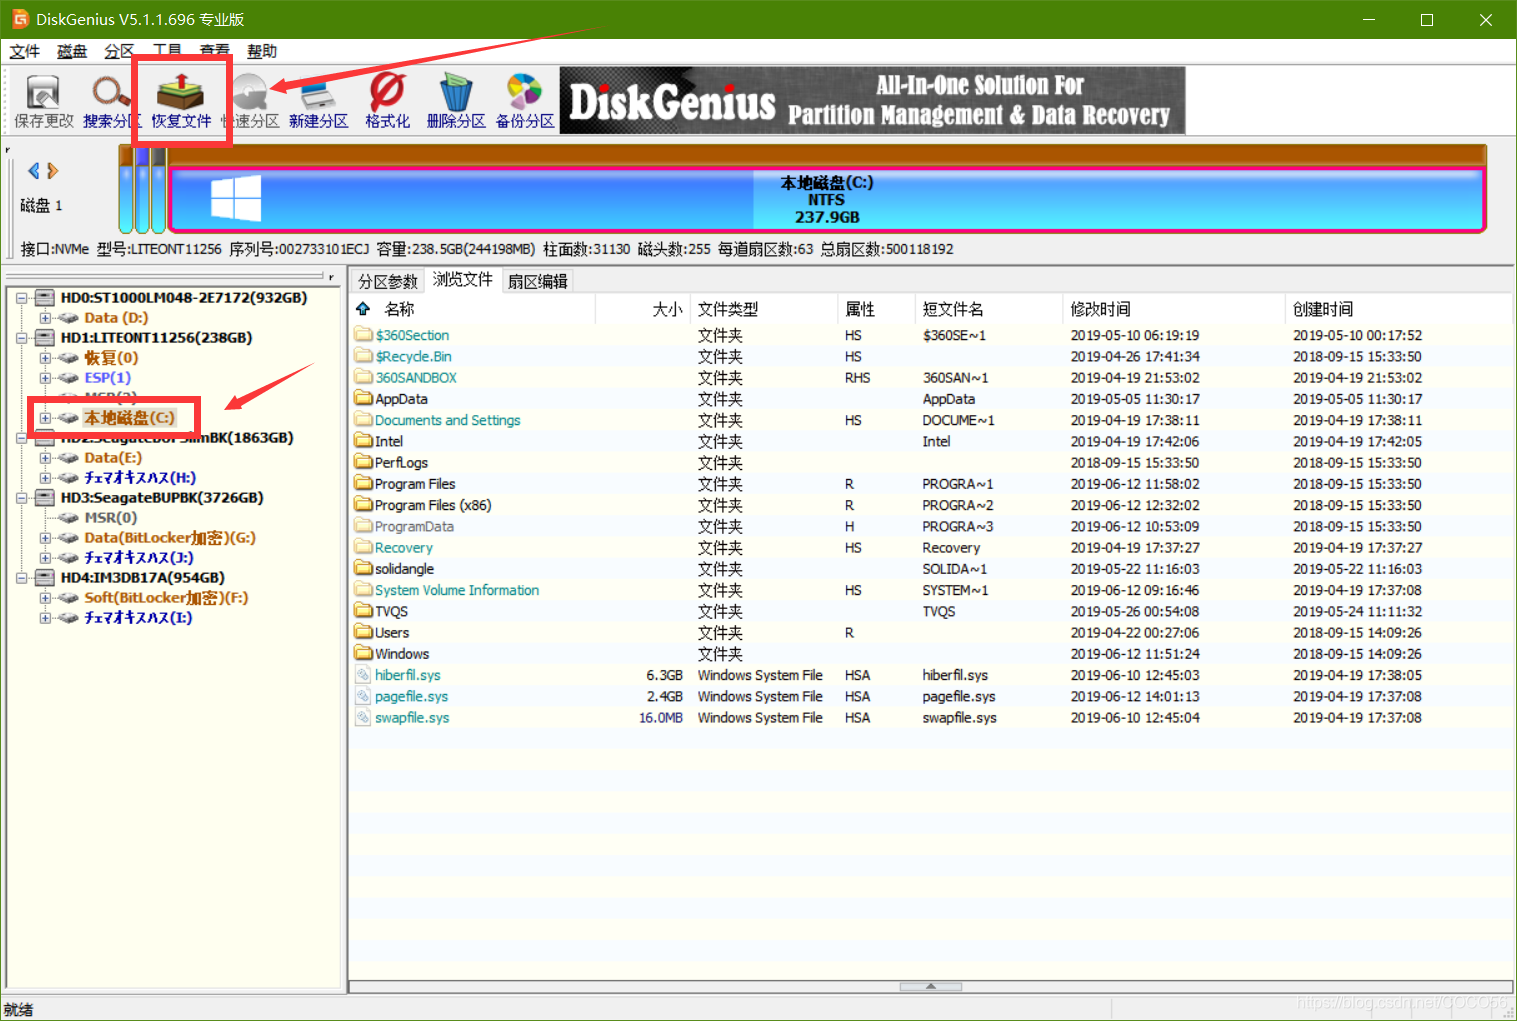Collapse the HD0 ST1000LM048 disk node
Viewport: 1517px width, 1021px height.
coord(21,298)
